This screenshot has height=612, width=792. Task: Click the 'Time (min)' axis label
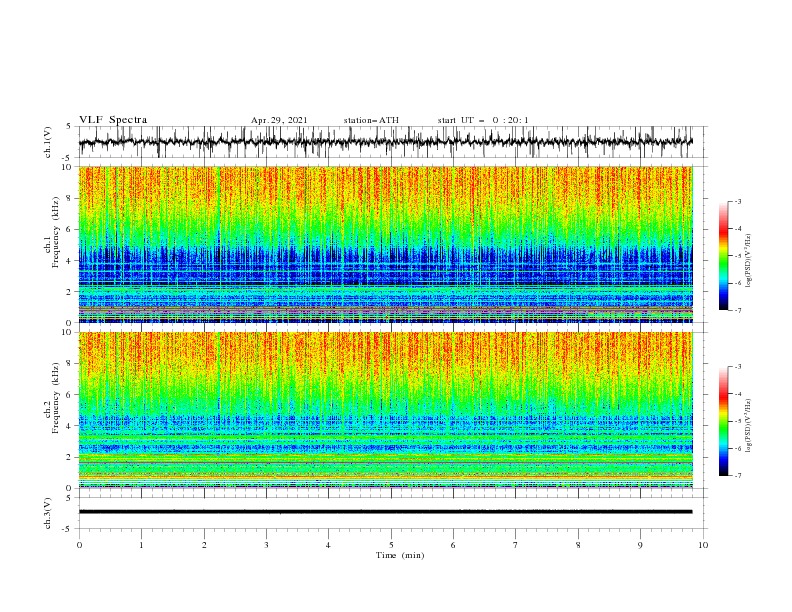click(400, 555)
